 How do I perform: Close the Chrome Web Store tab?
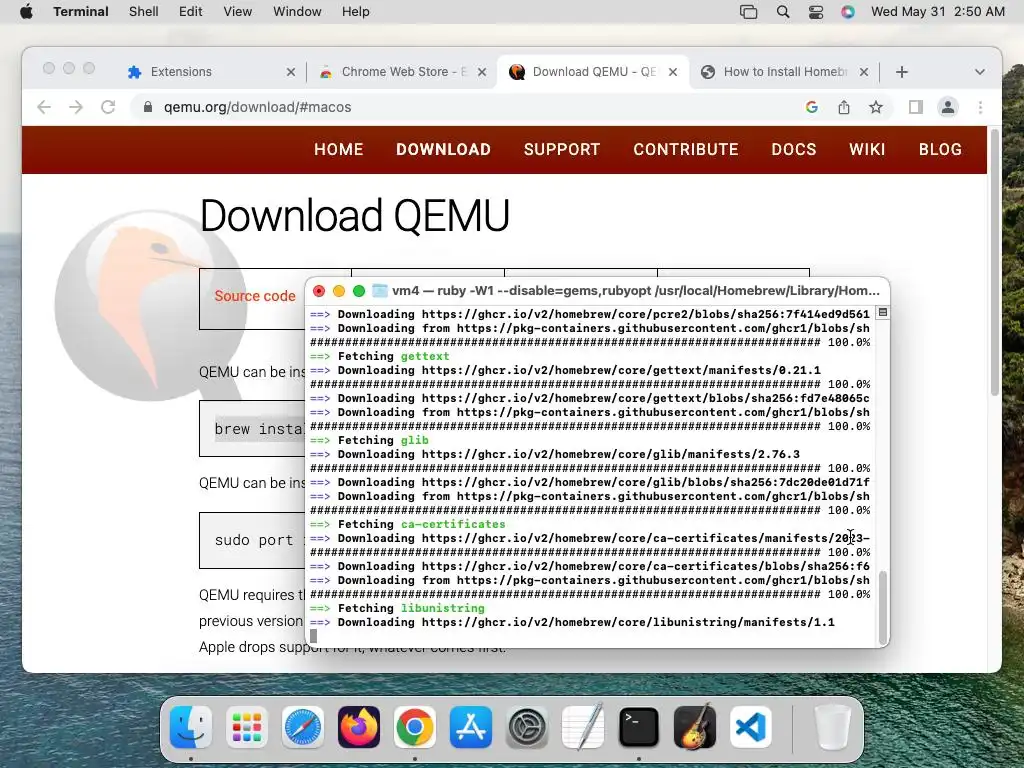[482, 72]
